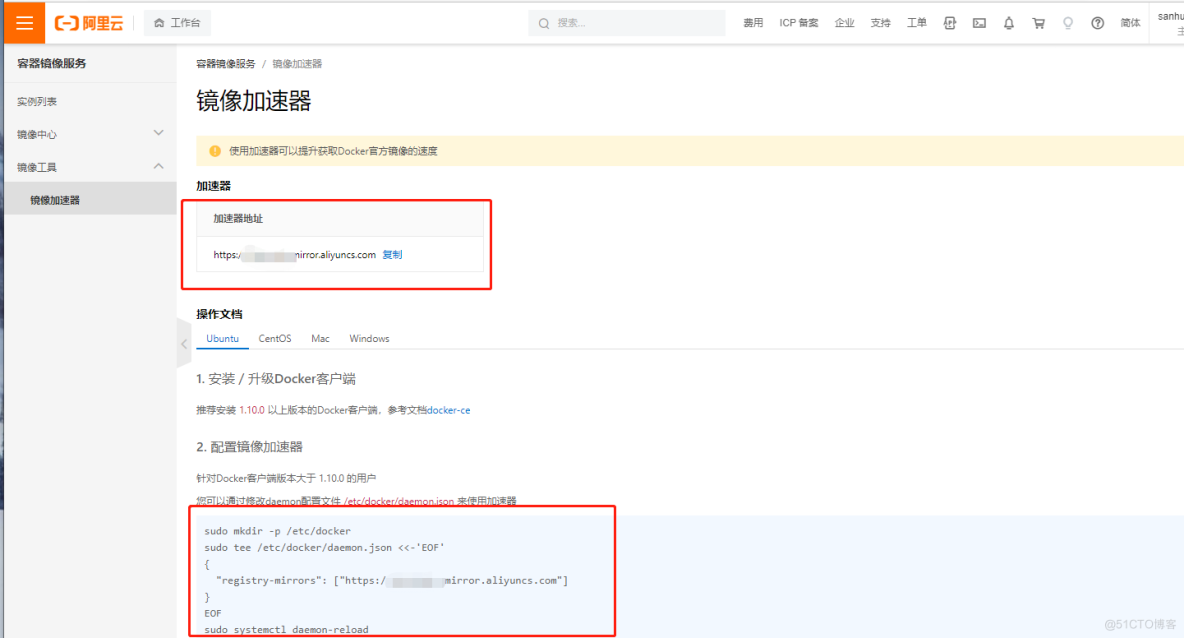Viewport: 1184px width, 638px height.
Task: Click the Aliyun logo
Action: (89, 23)
